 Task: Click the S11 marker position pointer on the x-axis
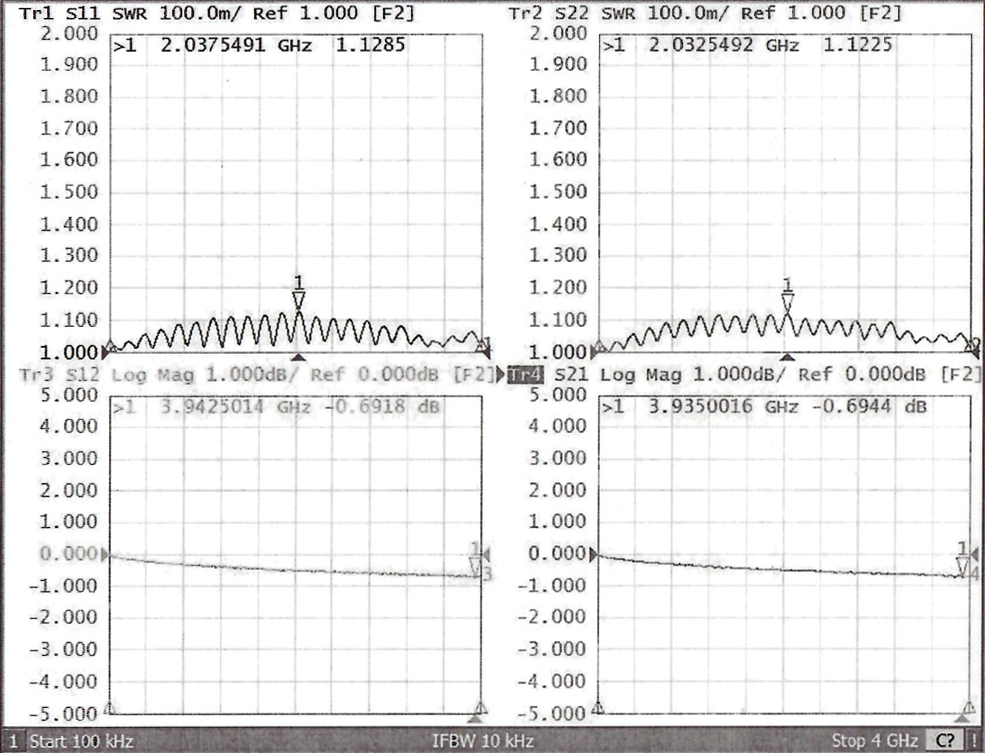pos(297,357)
